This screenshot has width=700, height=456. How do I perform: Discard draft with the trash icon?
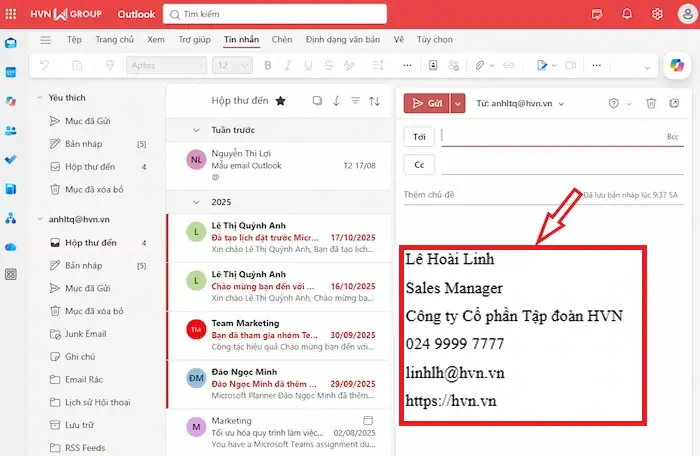coord(651,104)
